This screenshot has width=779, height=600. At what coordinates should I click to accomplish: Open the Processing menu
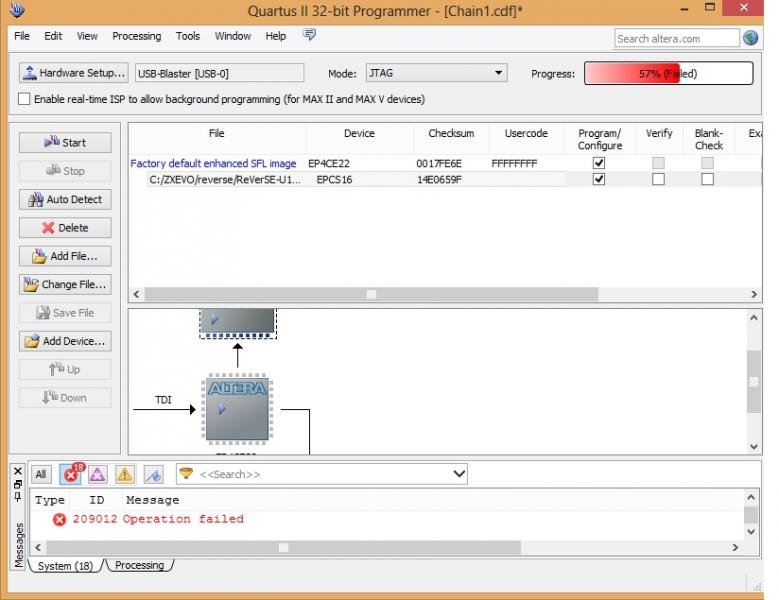136,36
